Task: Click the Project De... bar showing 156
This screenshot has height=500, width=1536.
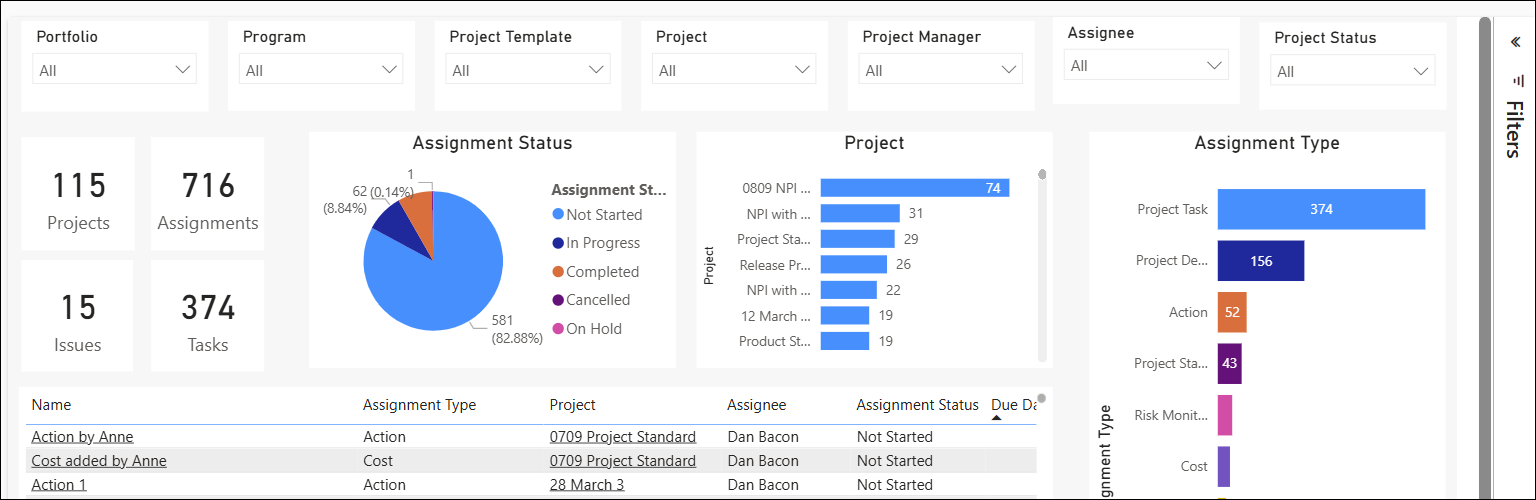Action: (x=1261, y=261)
